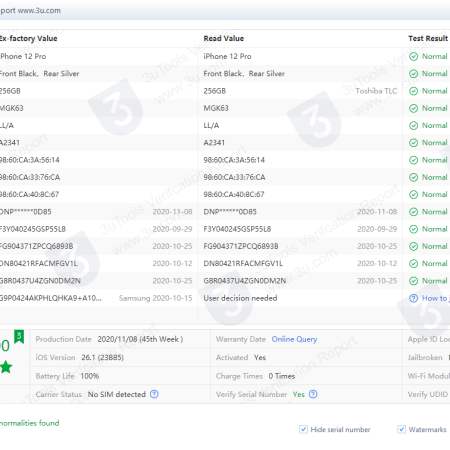
Task: Open help icon next to Verify Serial Number Yes
Action: point(313,394)
